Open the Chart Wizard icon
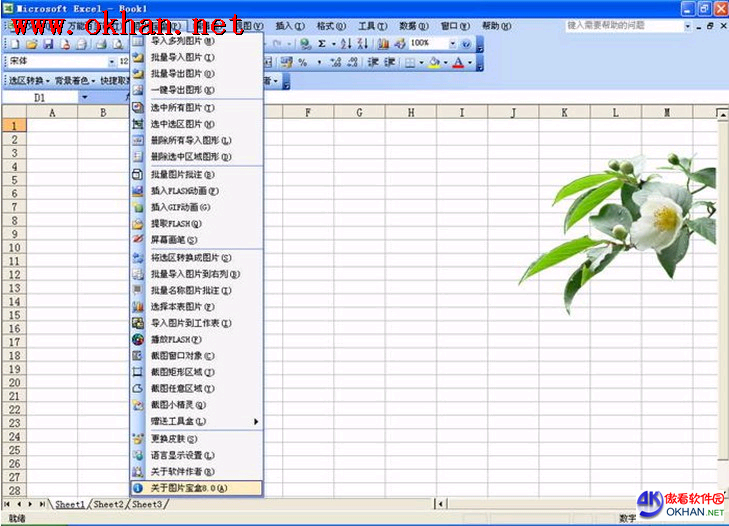The height and width of the screenshot is (526, 729). click(384, 44)
